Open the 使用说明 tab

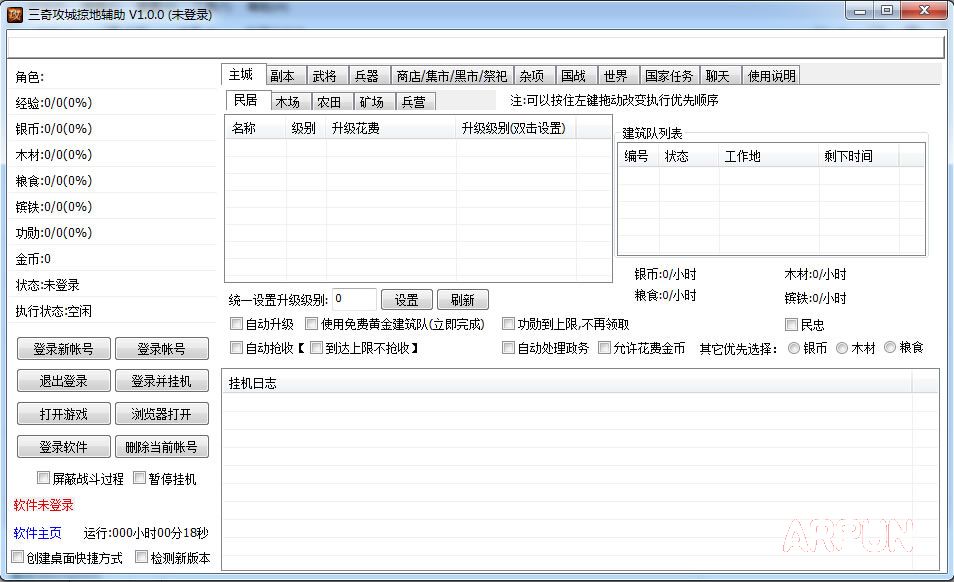[x=772, y=76]
